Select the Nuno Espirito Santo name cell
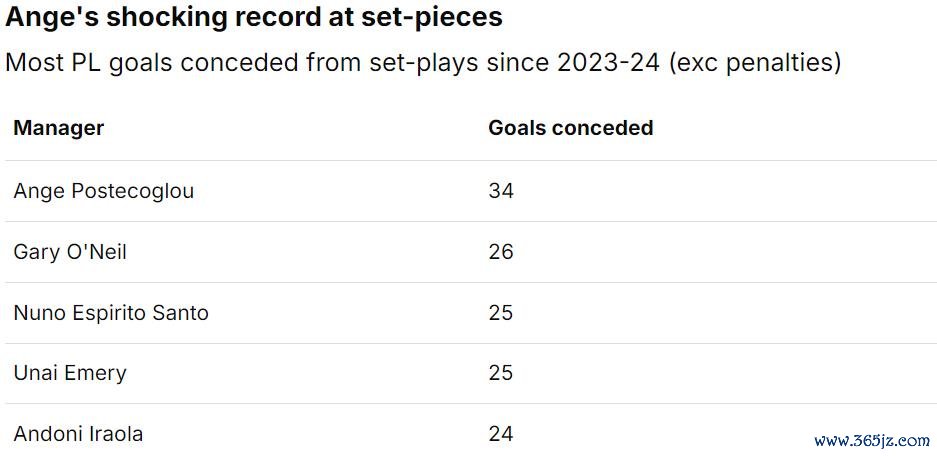This screenshot has height=456, width=937. click(111, 313)
